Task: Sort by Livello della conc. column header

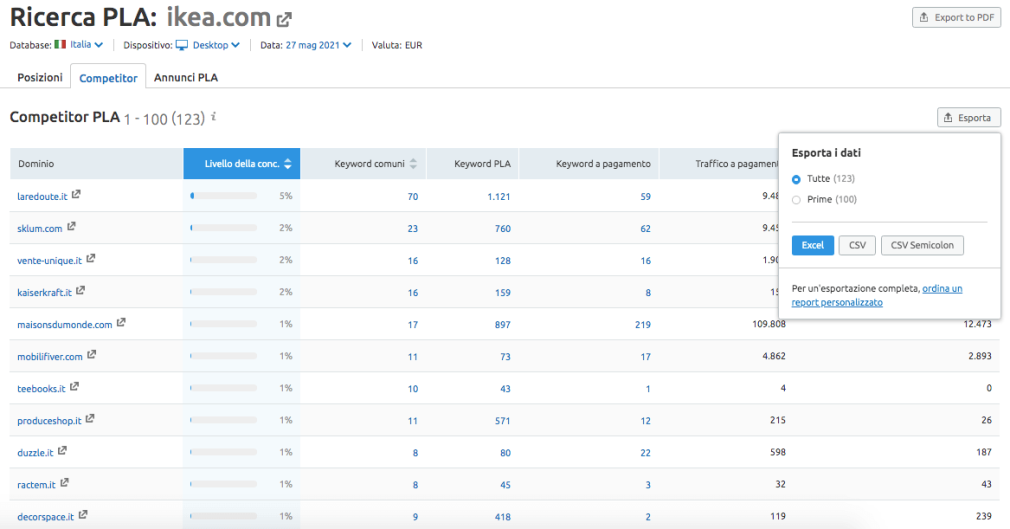Action: [241, 164]
